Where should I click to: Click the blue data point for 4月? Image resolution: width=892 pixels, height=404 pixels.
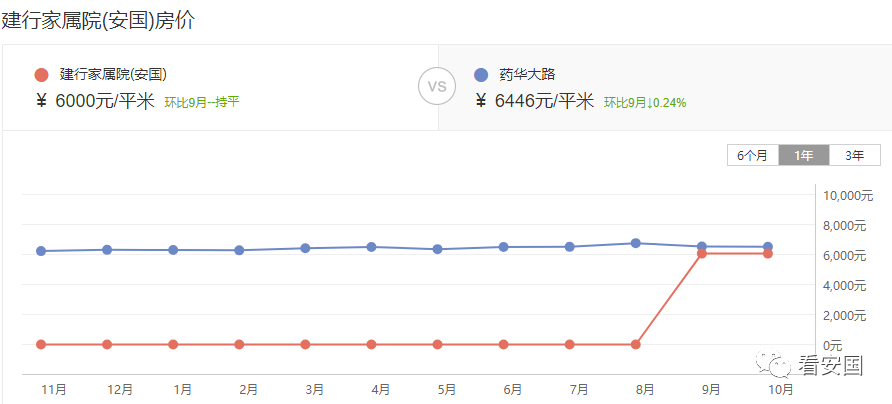(371, 247)
